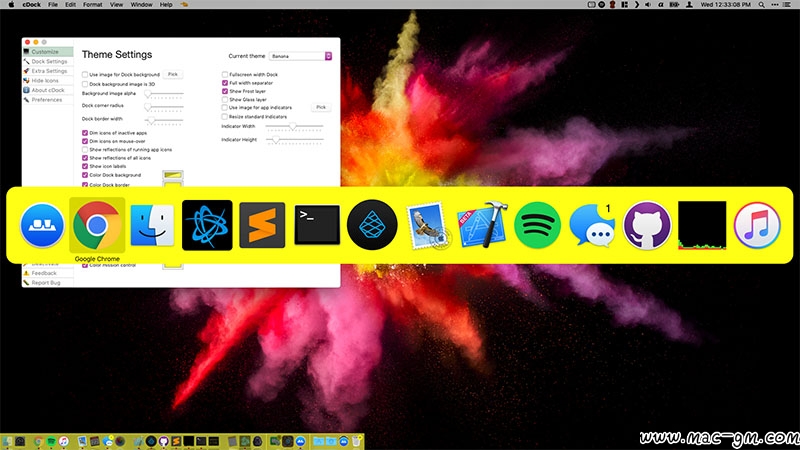Click the volume icon in menu bar
800x450 pixels.
tap(648, 5)
